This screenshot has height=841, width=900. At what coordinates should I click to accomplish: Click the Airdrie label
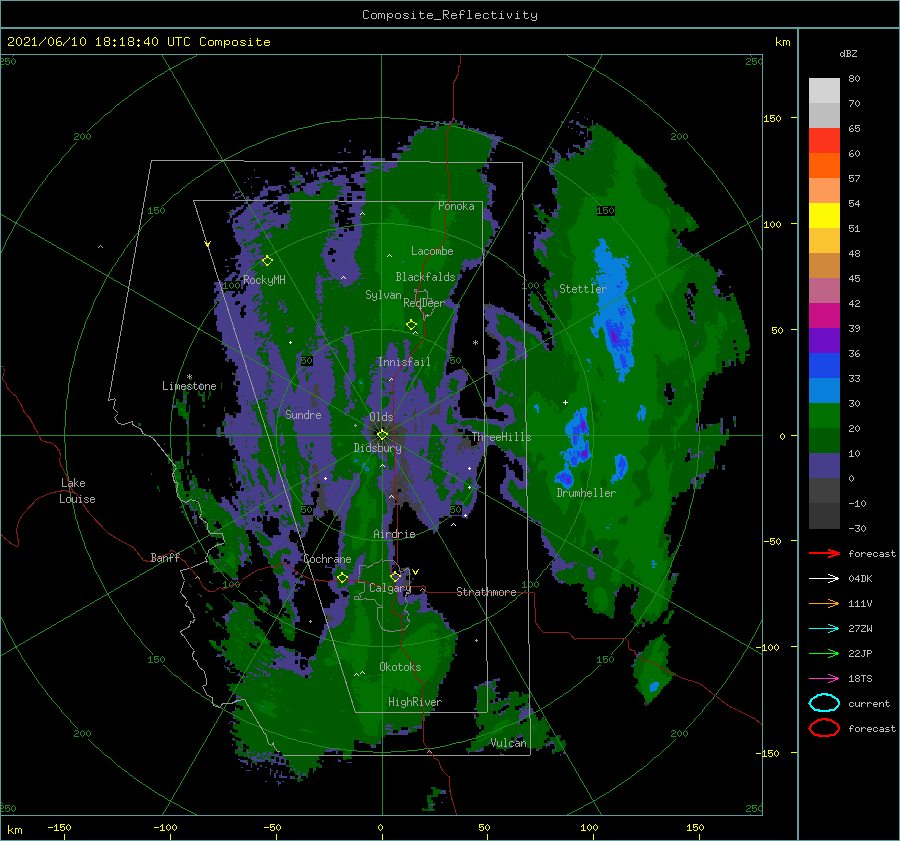[x=394, y=534]
